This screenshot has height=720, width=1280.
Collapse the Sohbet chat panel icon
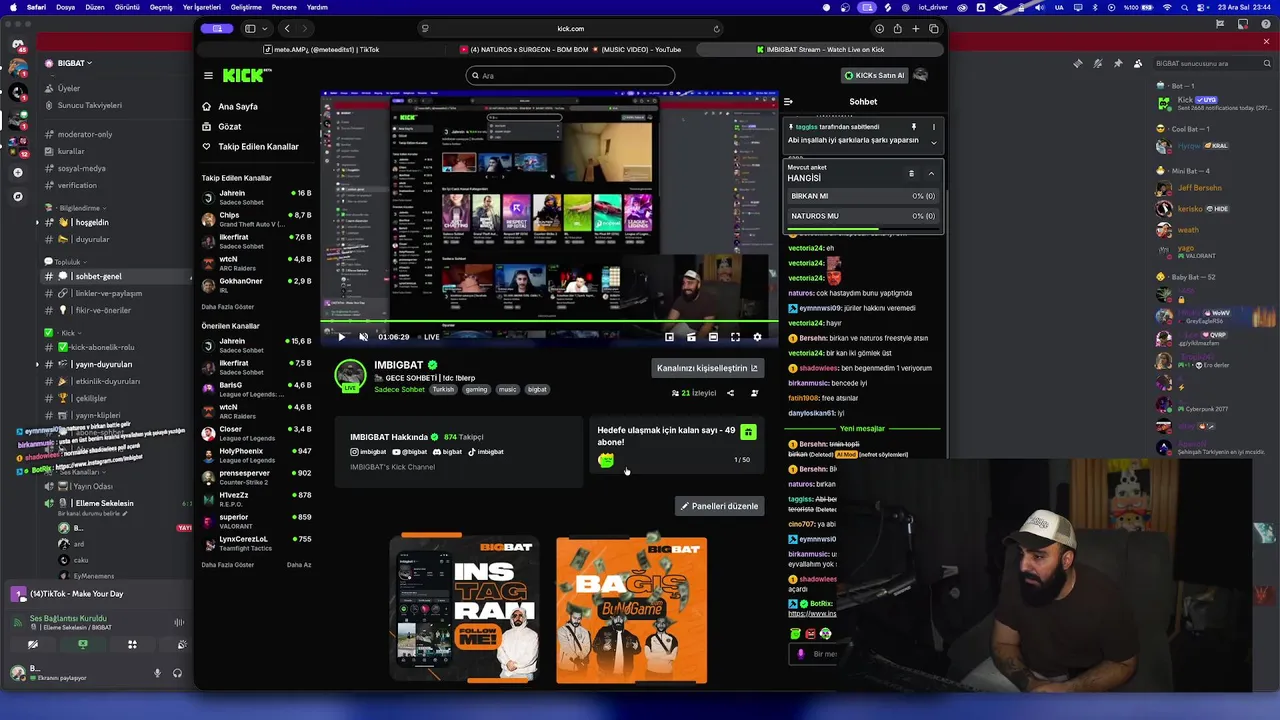pos(788,101)
